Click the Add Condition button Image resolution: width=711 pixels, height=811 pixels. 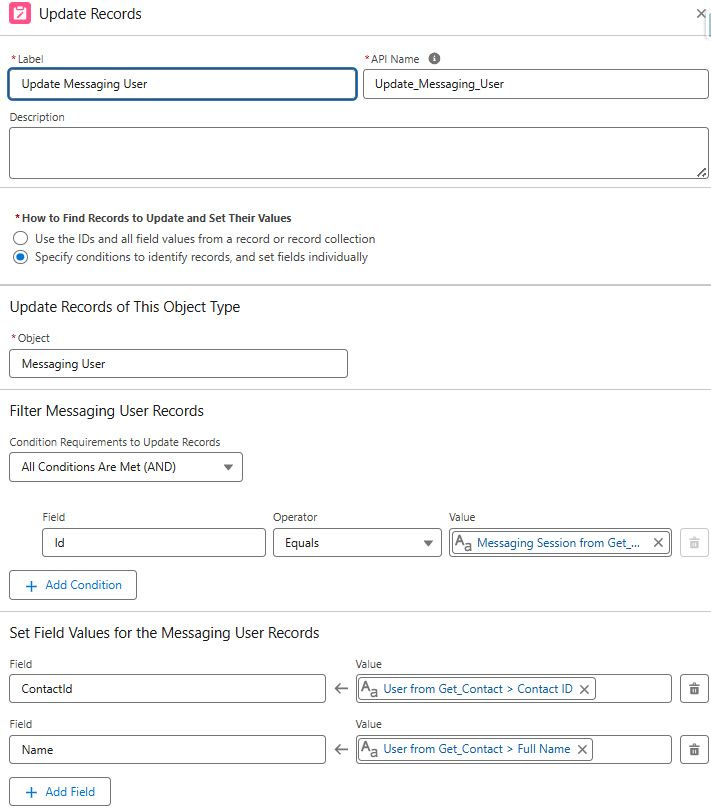[72, 584]
